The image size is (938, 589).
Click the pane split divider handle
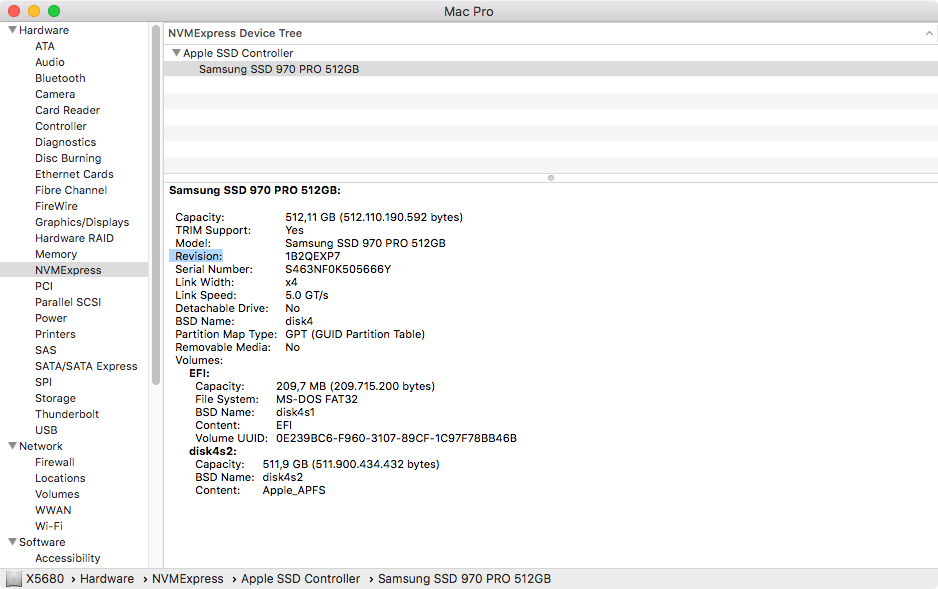[x=551, y=178]
